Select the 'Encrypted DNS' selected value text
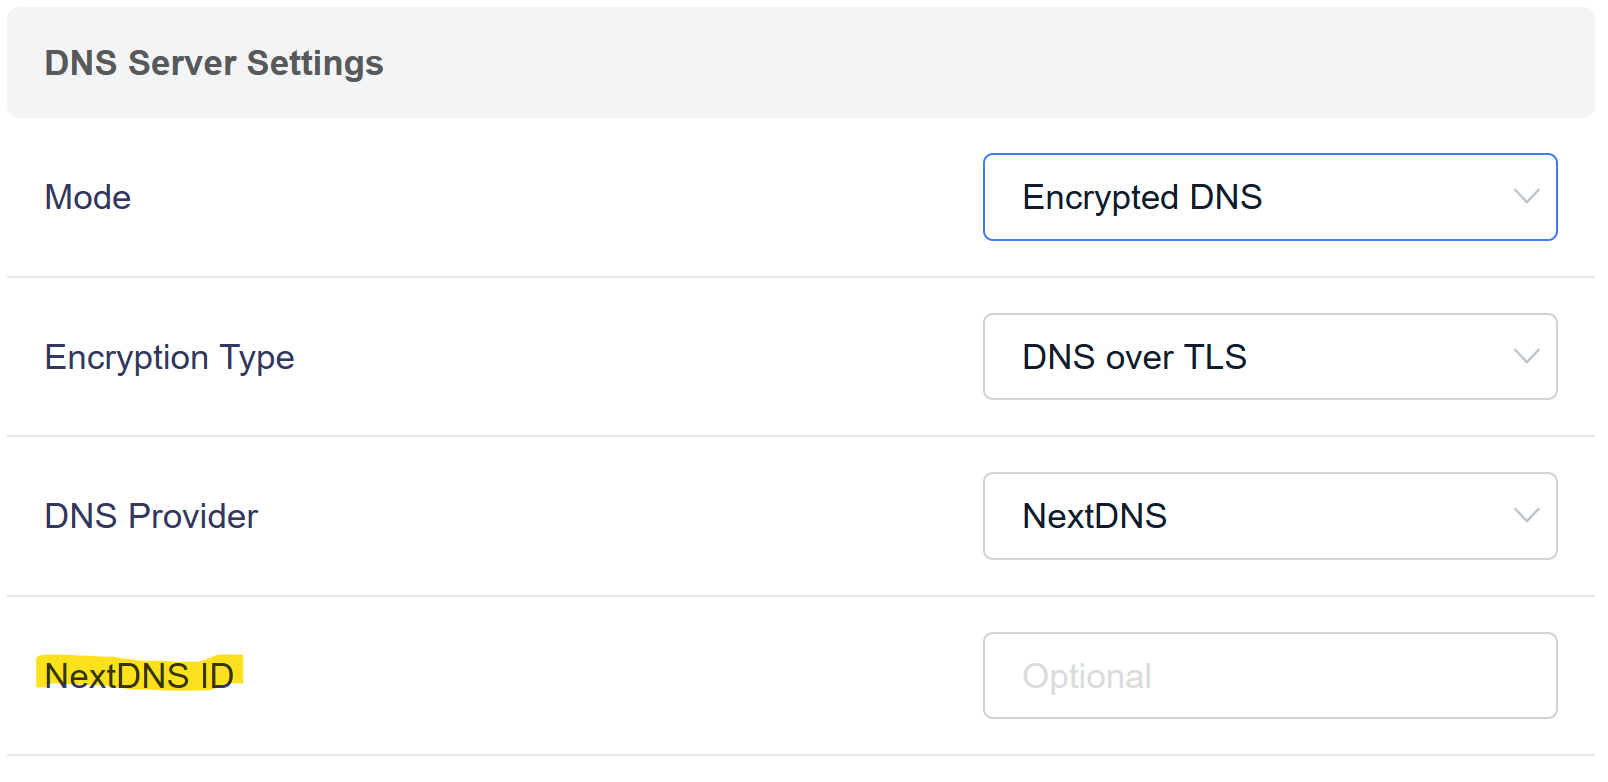This screenshot has width=1608, height=782. [1142, 198]
